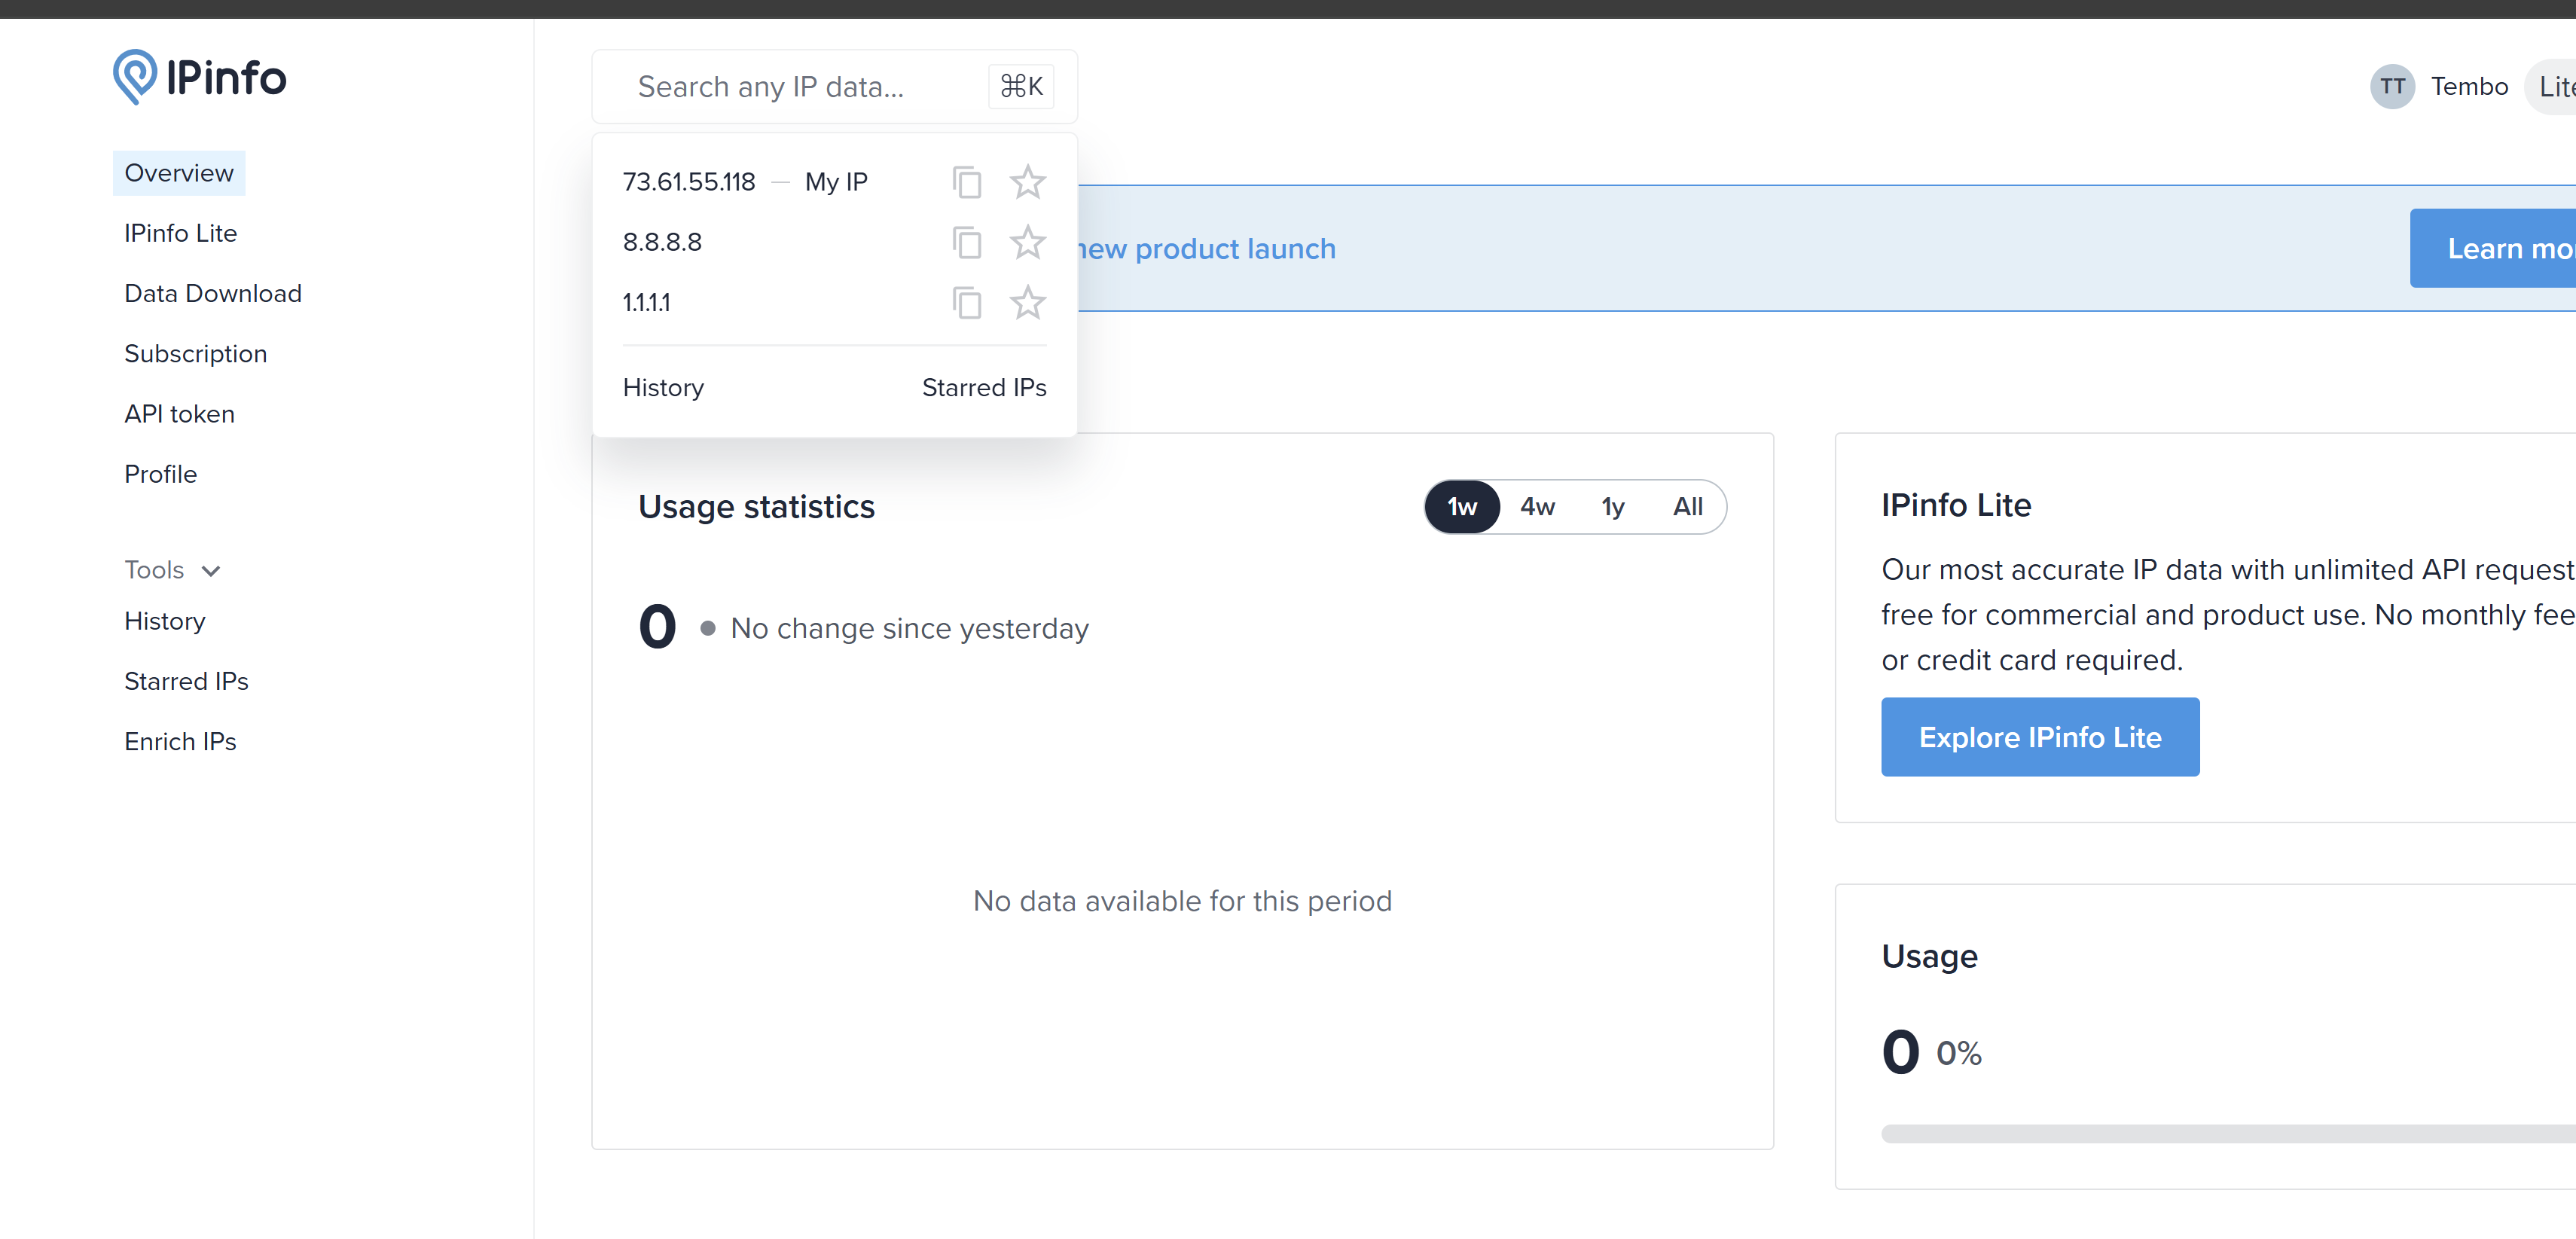Open Starred IPs in the sidebar
Viewport: 2576px width, 1239px height.
(186, 681)
